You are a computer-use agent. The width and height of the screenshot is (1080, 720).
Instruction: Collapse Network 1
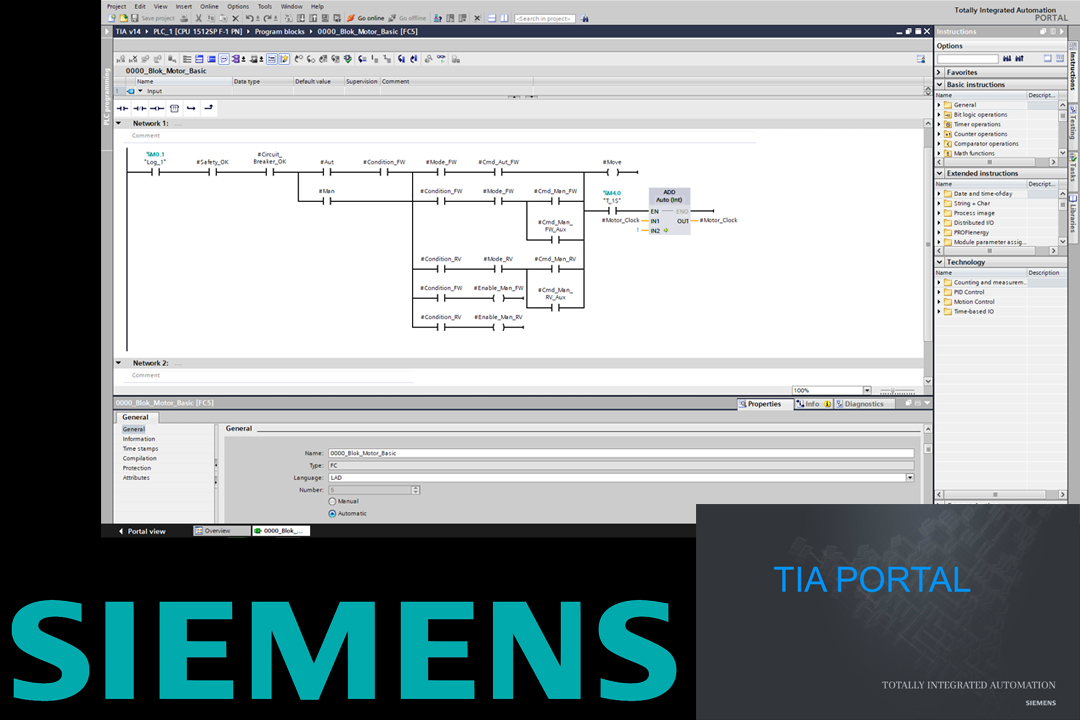[119, 123]
